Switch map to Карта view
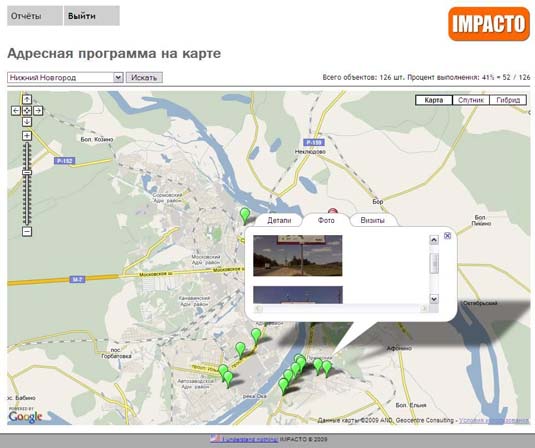Image resolution: width=535 pixels, height=448 pixels. pos(434,100)
